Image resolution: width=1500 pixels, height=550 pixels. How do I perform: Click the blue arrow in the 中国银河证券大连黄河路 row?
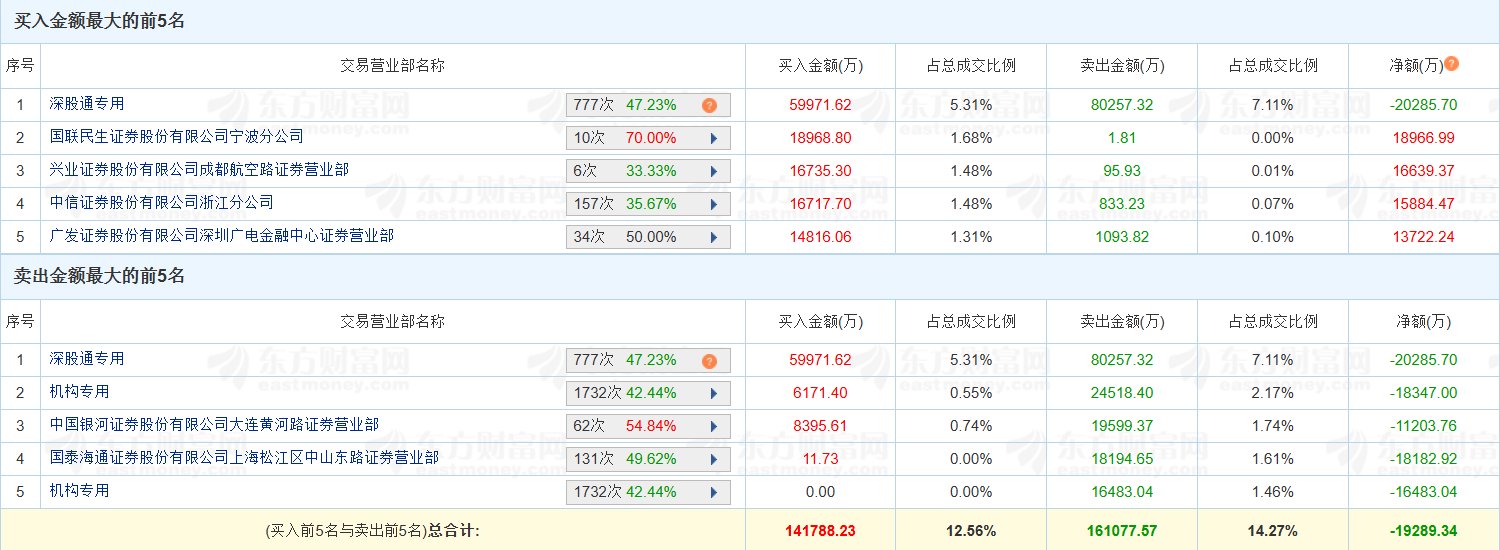click(714, 427)
